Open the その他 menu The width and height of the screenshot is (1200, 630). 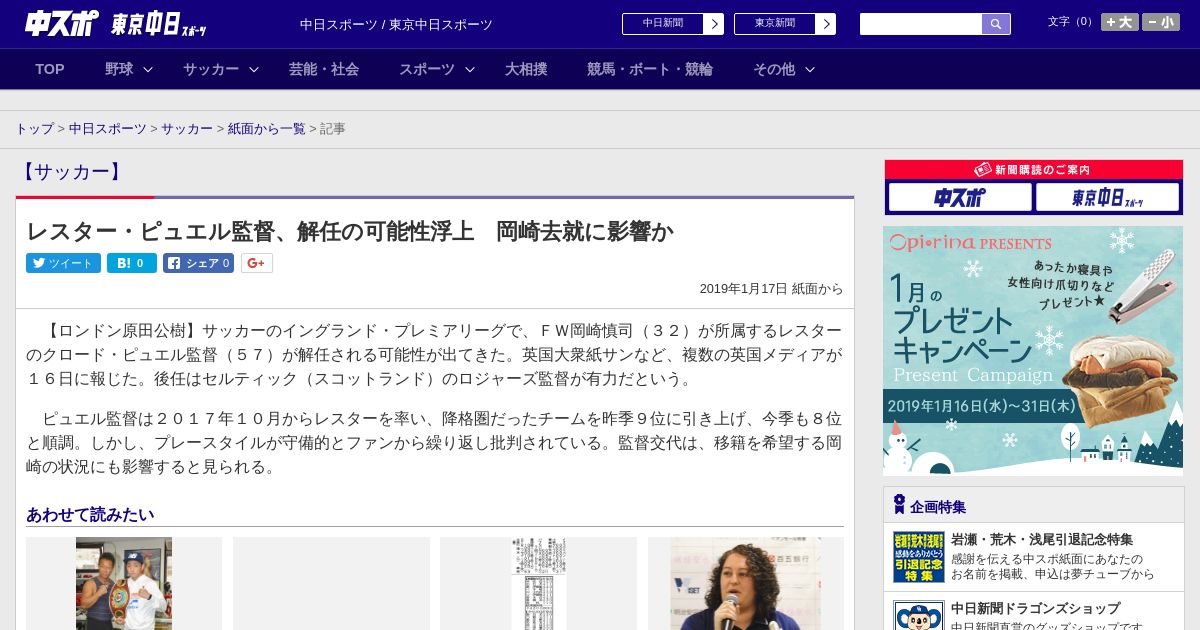pyautogui.click(x=774, y=69)
